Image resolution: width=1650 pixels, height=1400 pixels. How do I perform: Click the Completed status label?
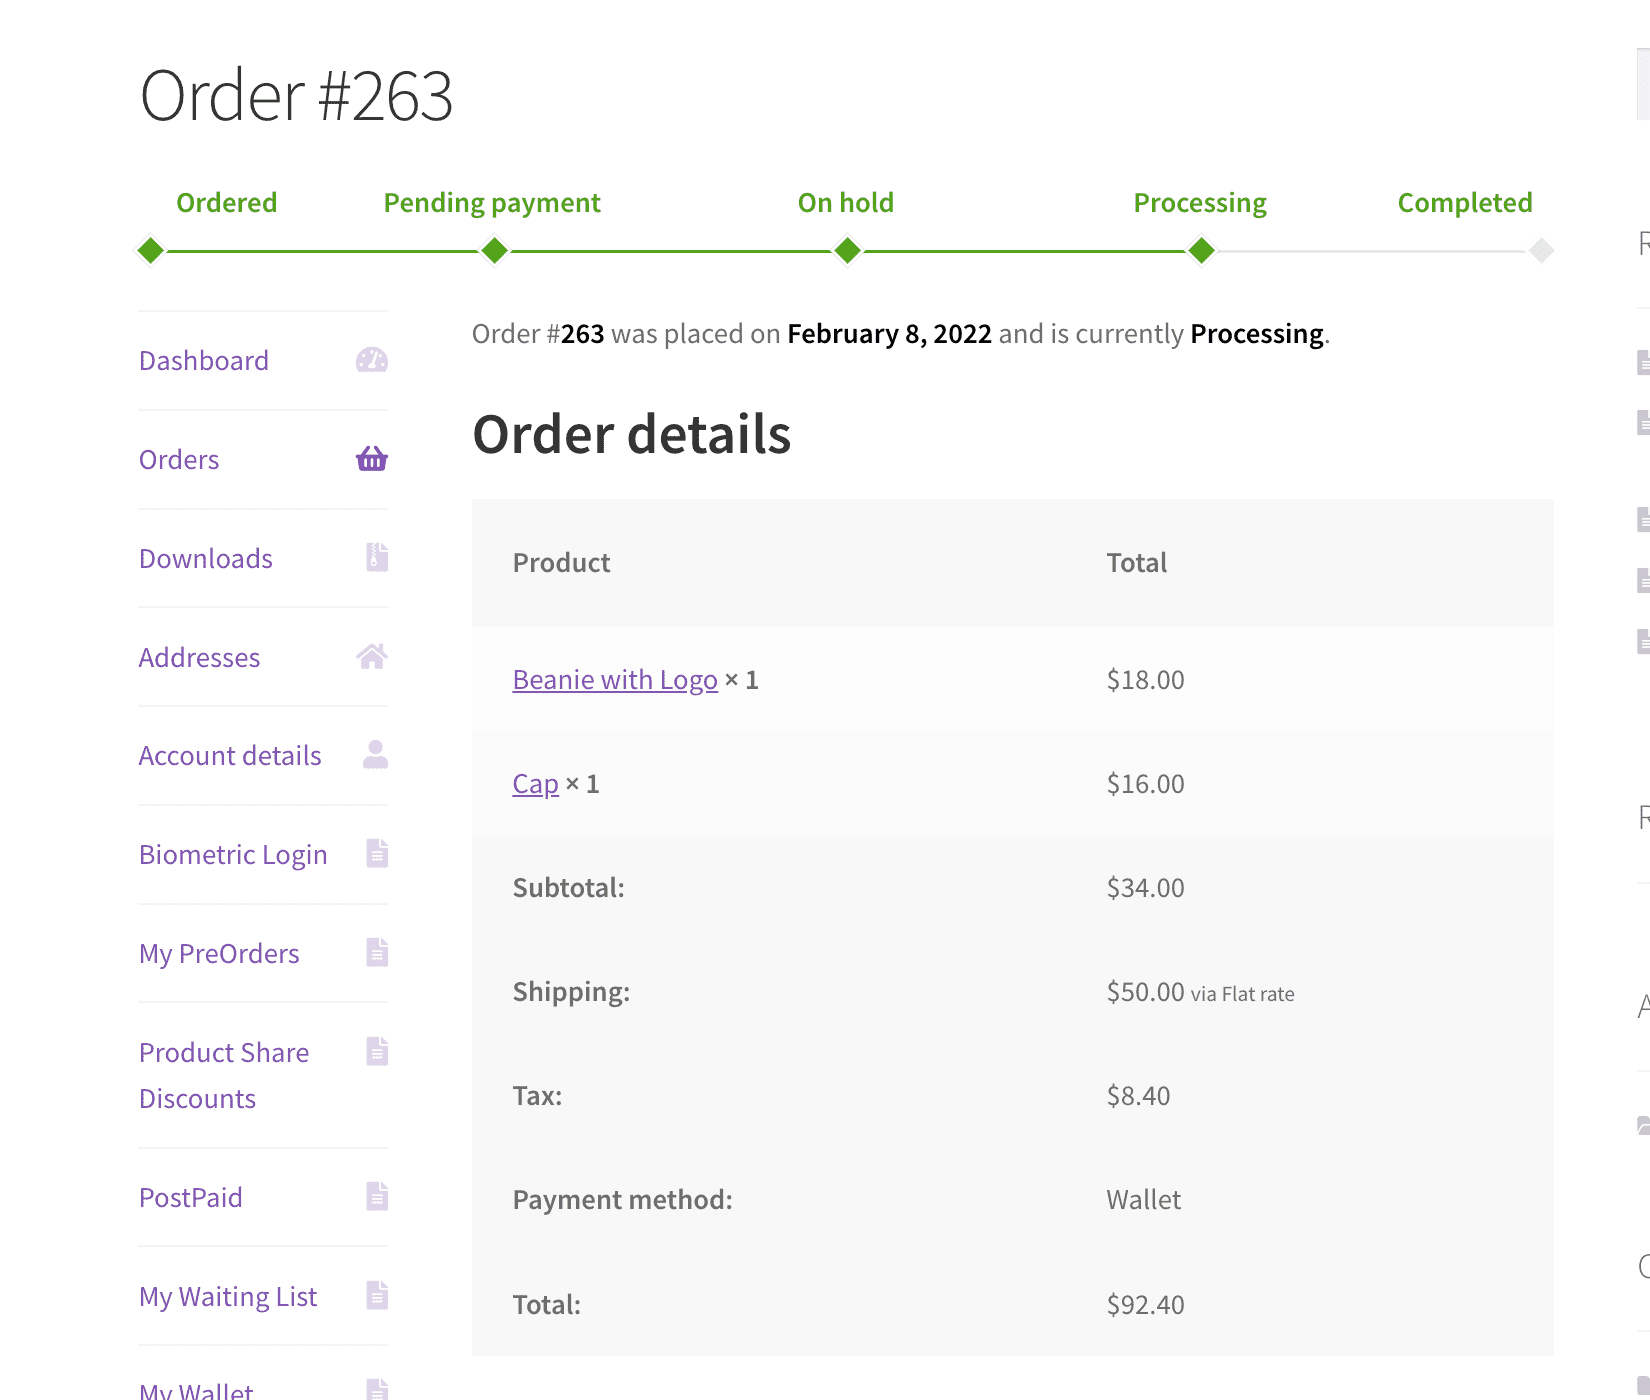pyautogui.click(x=1465, y=203)
